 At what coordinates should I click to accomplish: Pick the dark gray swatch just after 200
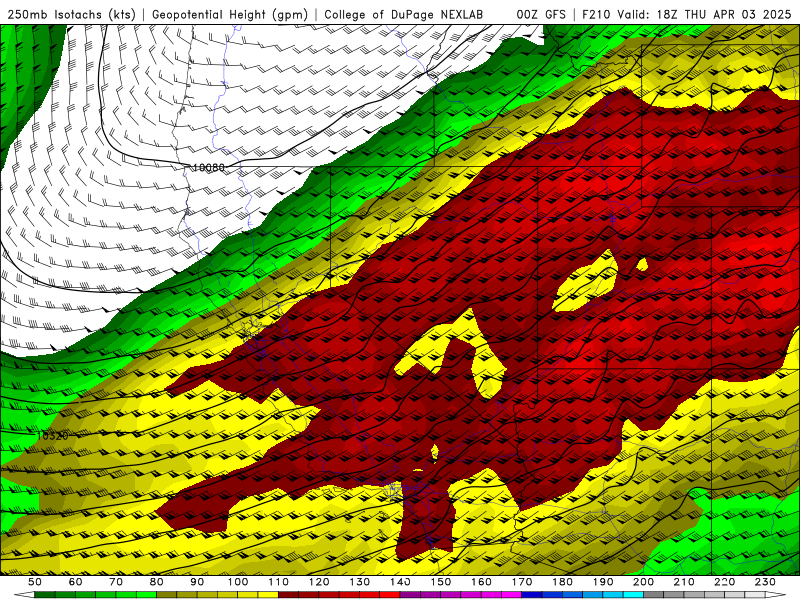point(654,595)
